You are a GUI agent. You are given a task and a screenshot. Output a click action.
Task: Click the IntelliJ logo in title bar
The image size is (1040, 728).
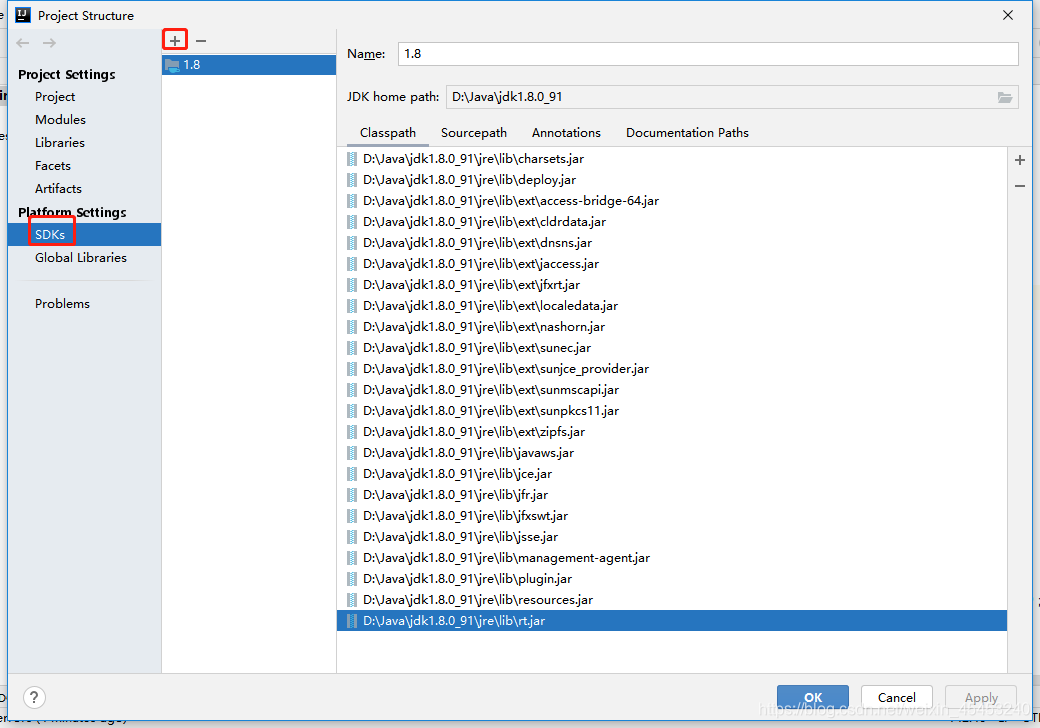coord(23,15)
